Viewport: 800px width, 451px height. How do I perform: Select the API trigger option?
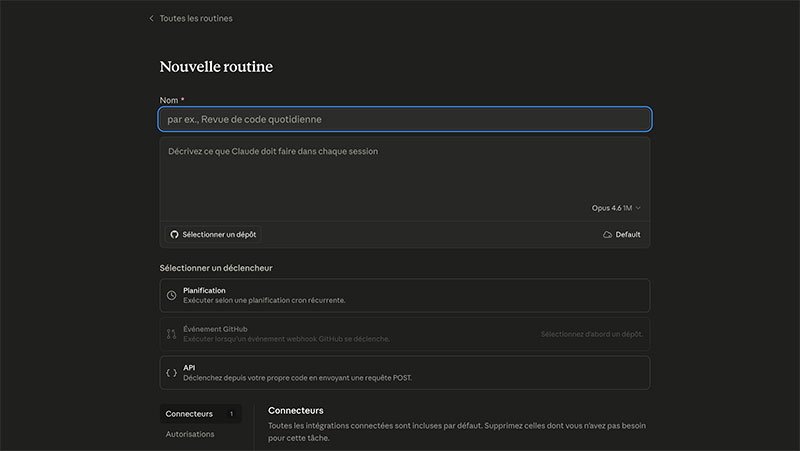pos(405,373)
